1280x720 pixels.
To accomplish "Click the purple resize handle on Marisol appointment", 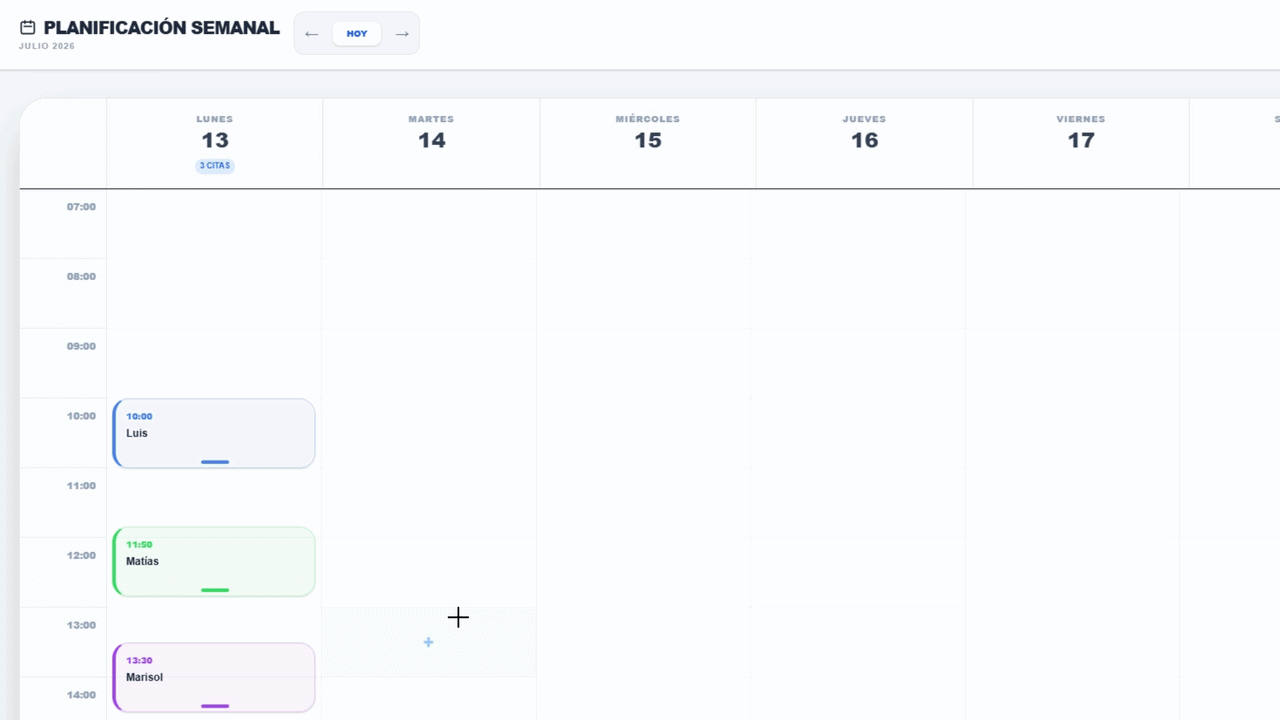I will pos(215,706).
